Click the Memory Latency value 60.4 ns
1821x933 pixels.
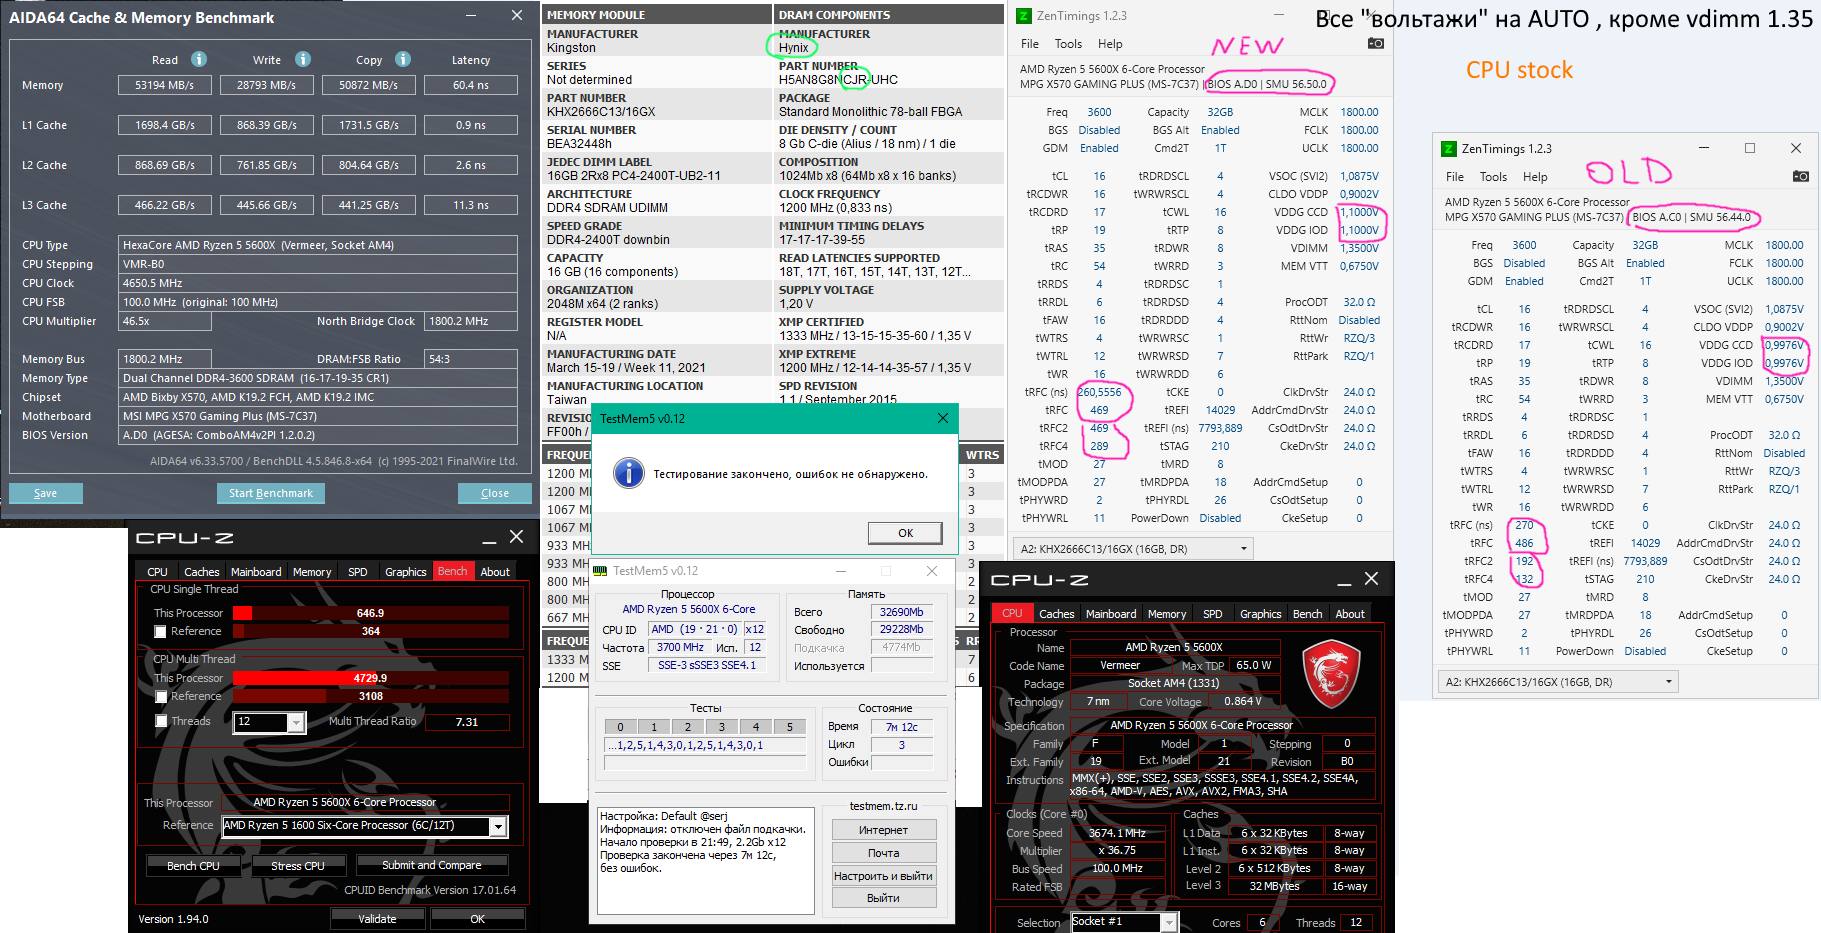(471, 86)
